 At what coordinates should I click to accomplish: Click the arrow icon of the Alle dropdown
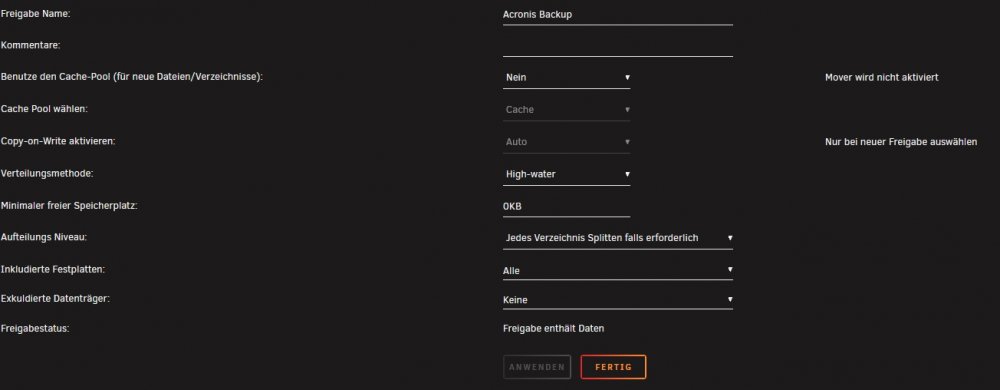[x=730, y=270]
